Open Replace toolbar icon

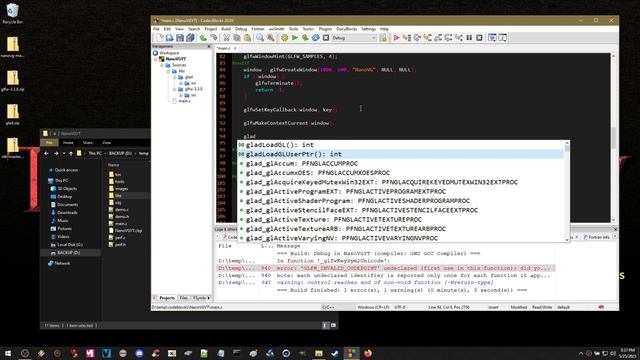271,38
